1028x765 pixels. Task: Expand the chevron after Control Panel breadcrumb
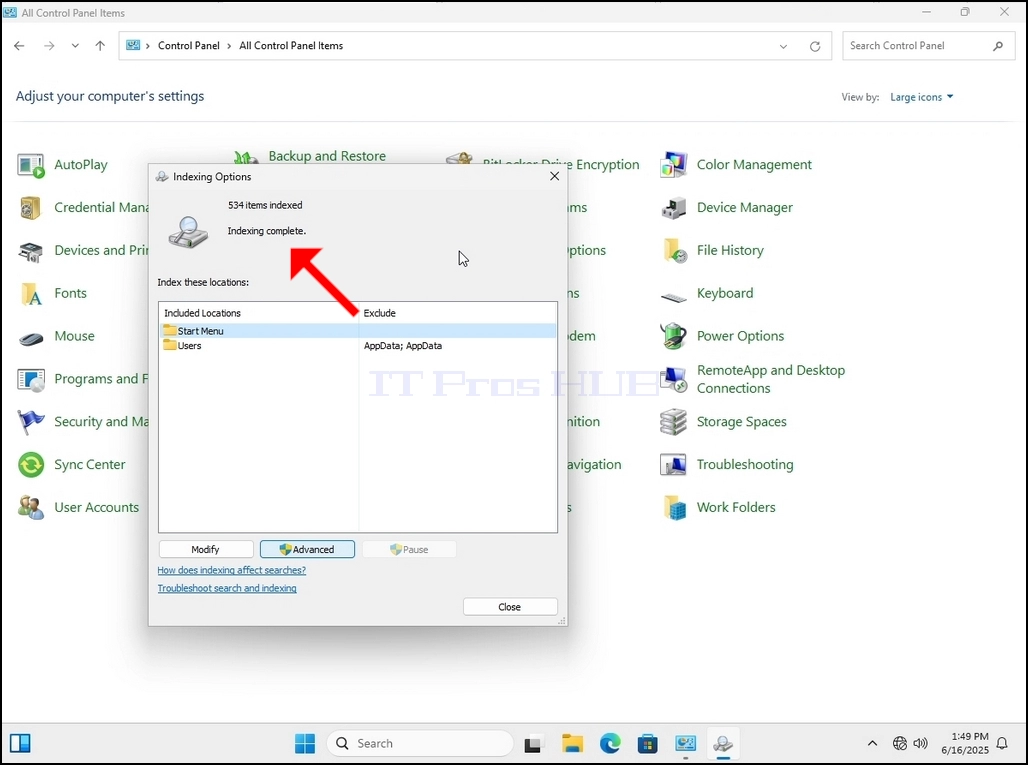[x=229, y=46]
